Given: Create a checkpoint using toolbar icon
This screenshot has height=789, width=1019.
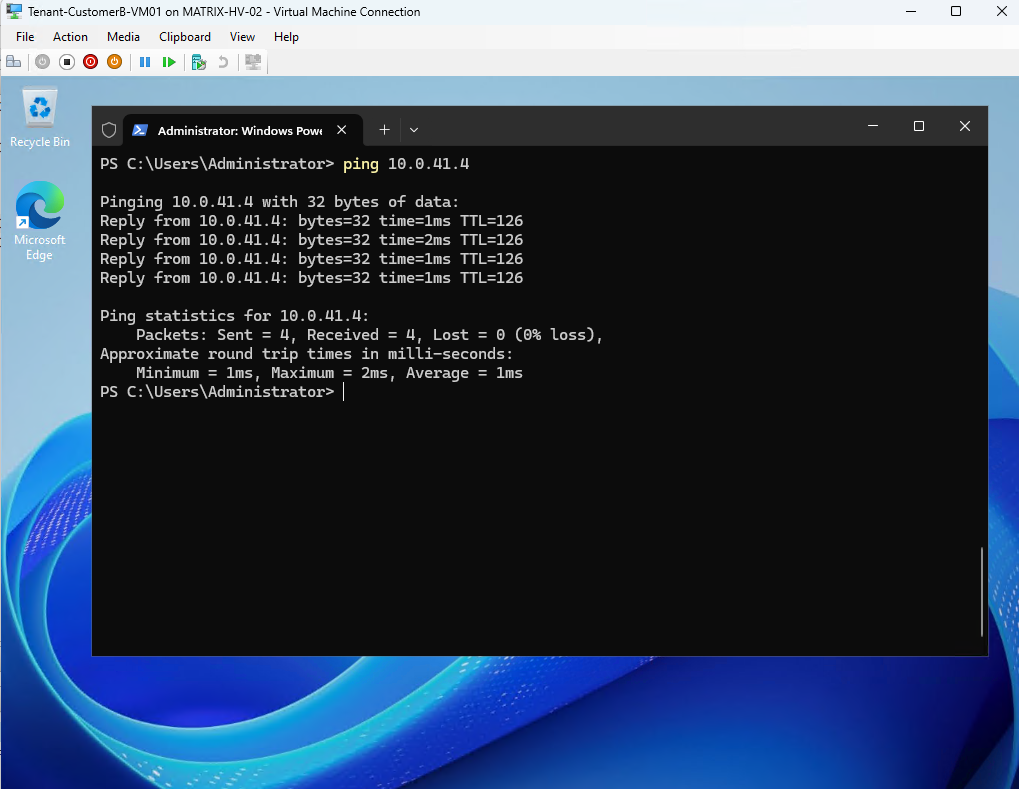Looking at the screenshot, I should [199, 62].
